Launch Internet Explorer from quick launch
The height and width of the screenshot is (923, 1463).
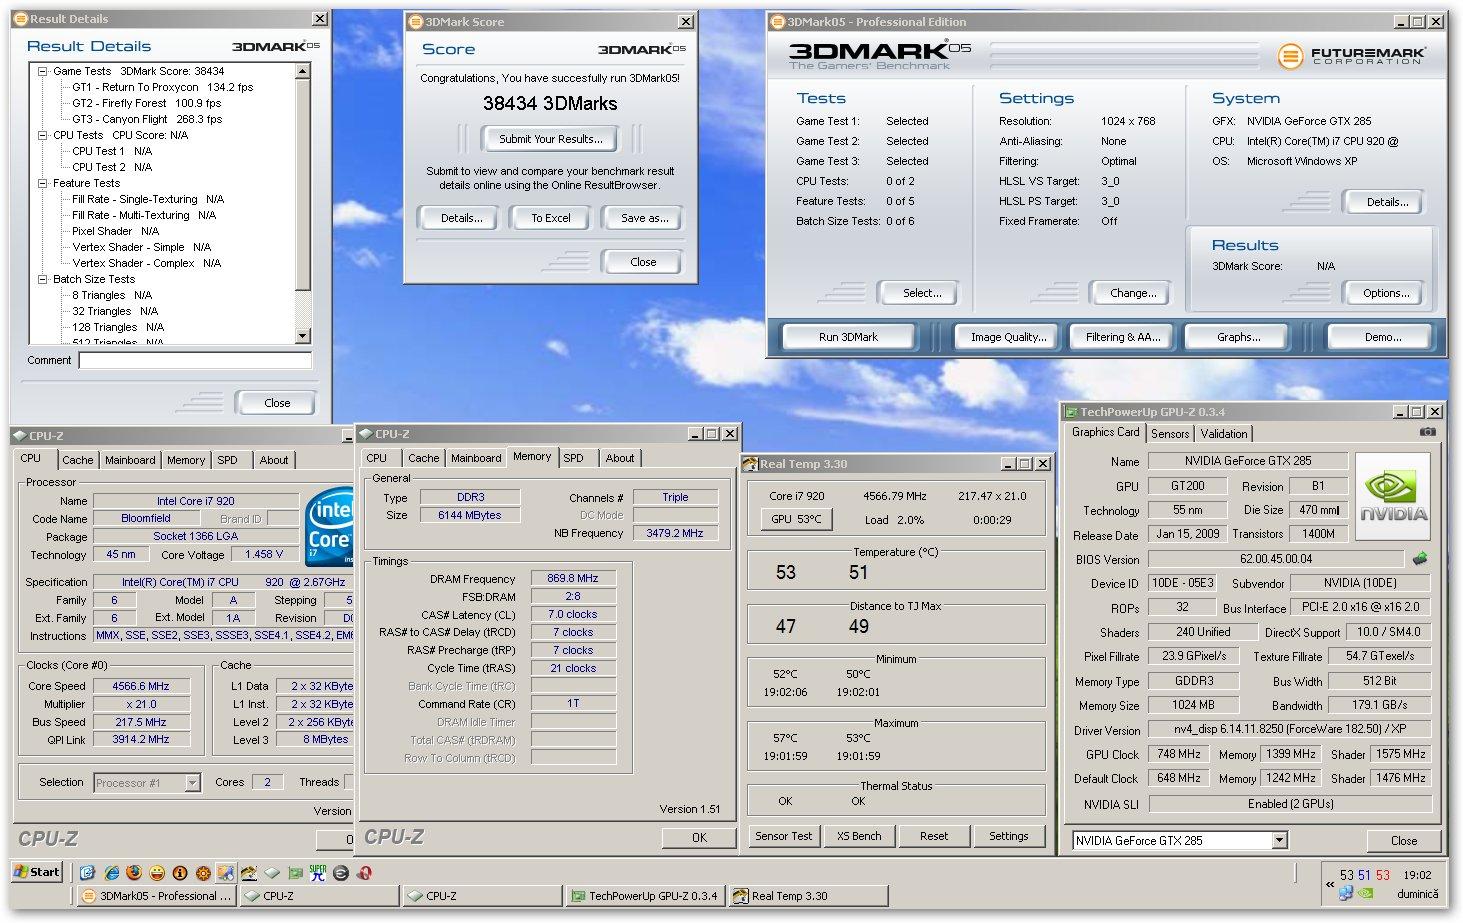point(112,872)
